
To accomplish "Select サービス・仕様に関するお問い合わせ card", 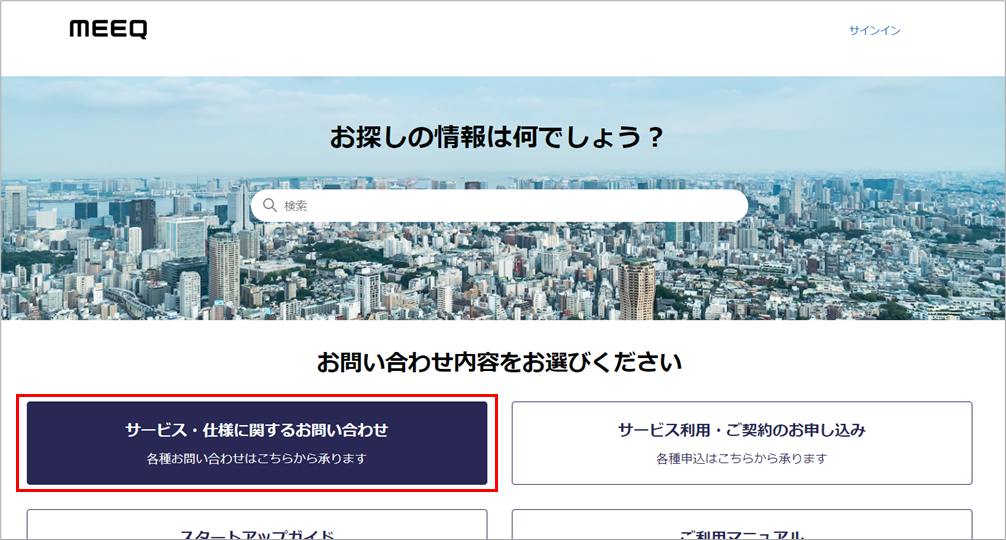I will click(257, 443).
